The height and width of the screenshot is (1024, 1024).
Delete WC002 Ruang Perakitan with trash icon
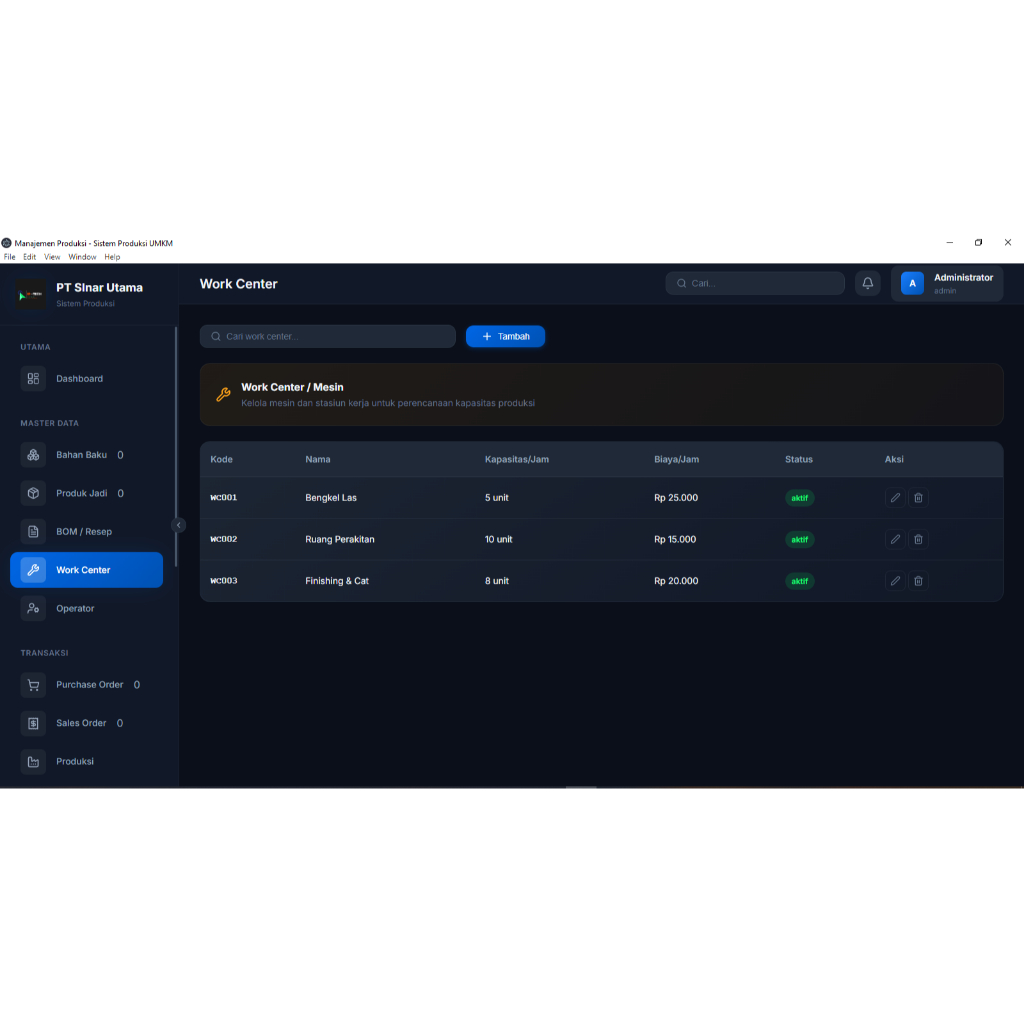point(918,539)
